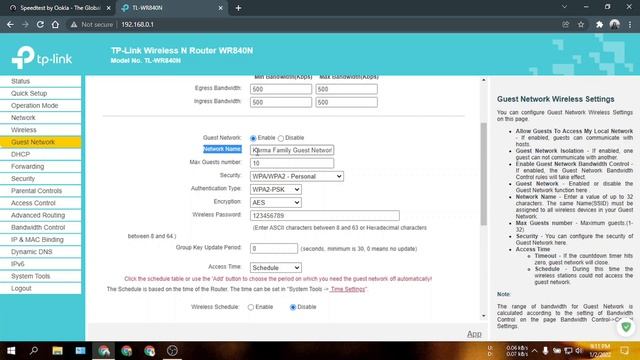Viewport: 640px width, 360px height.
Task: Click the Egress Min Bandwidth field
Action: [x=281, y=89]
